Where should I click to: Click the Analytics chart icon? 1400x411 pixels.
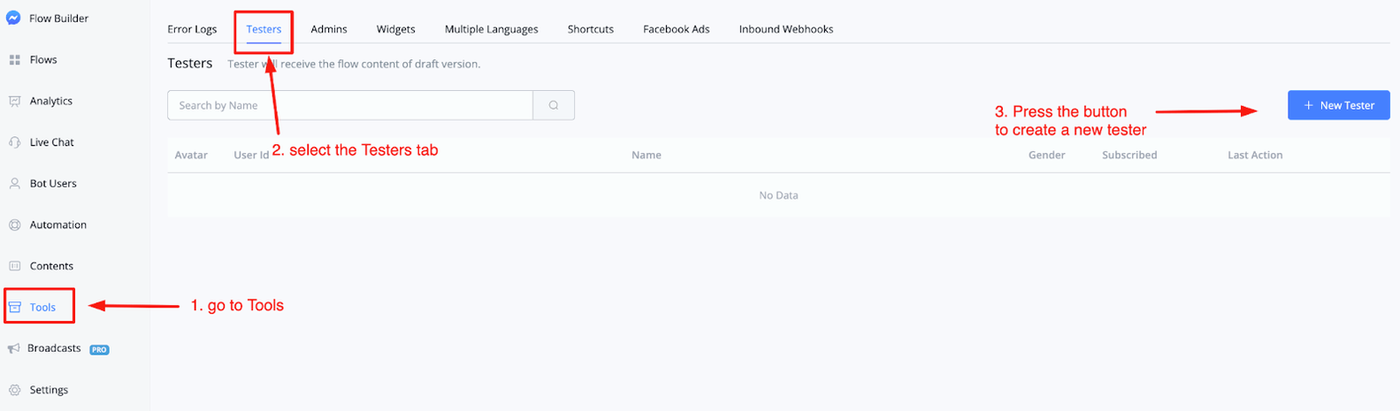coord(14,101)
